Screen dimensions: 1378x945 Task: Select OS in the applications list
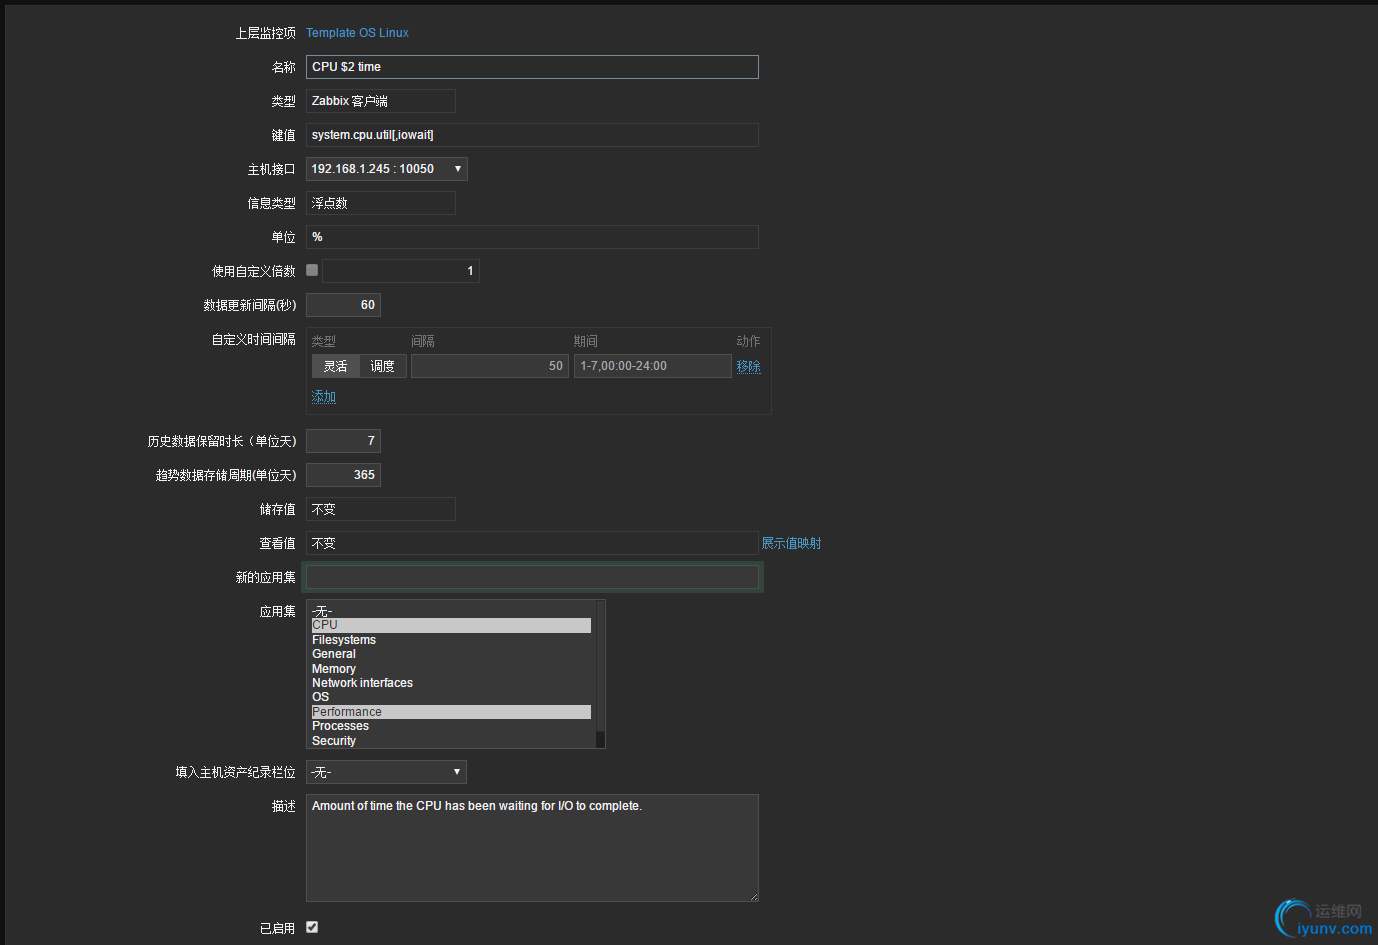point(451,697)
